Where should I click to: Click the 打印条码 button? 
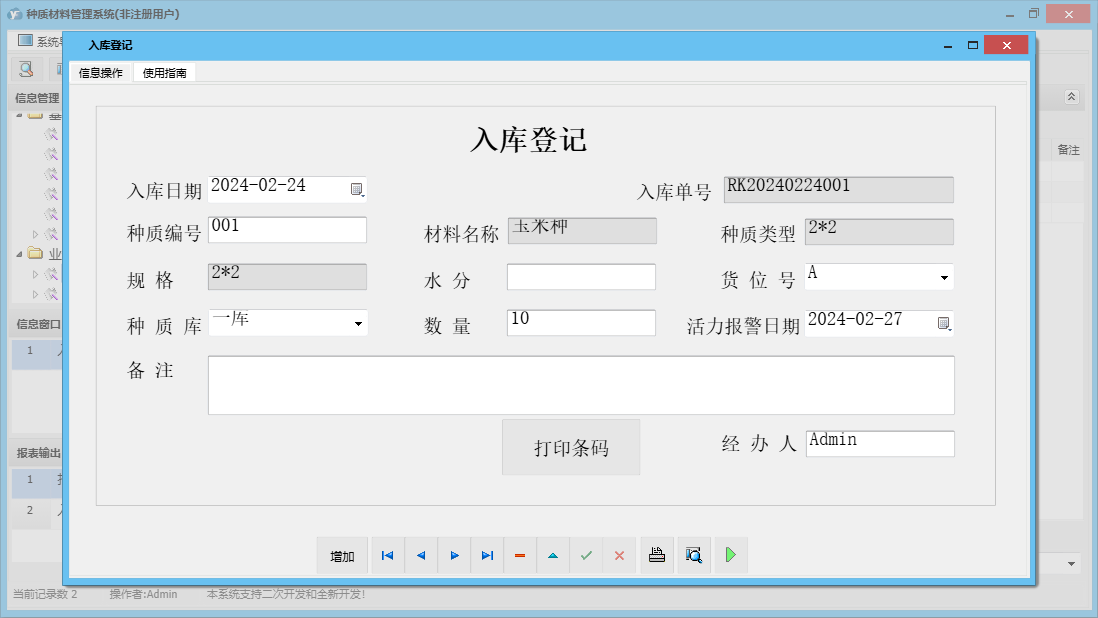(570, 447)
